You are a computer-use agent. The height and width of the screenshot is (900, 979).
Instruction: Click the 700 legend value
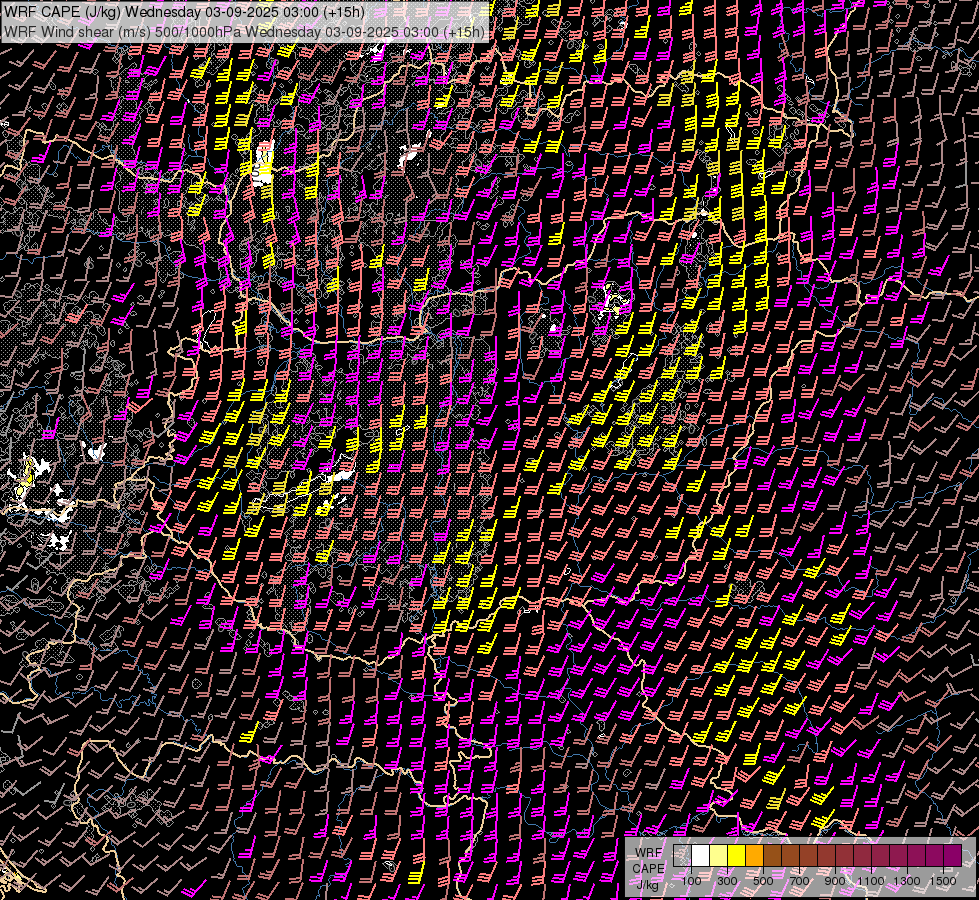pos(799,881)
